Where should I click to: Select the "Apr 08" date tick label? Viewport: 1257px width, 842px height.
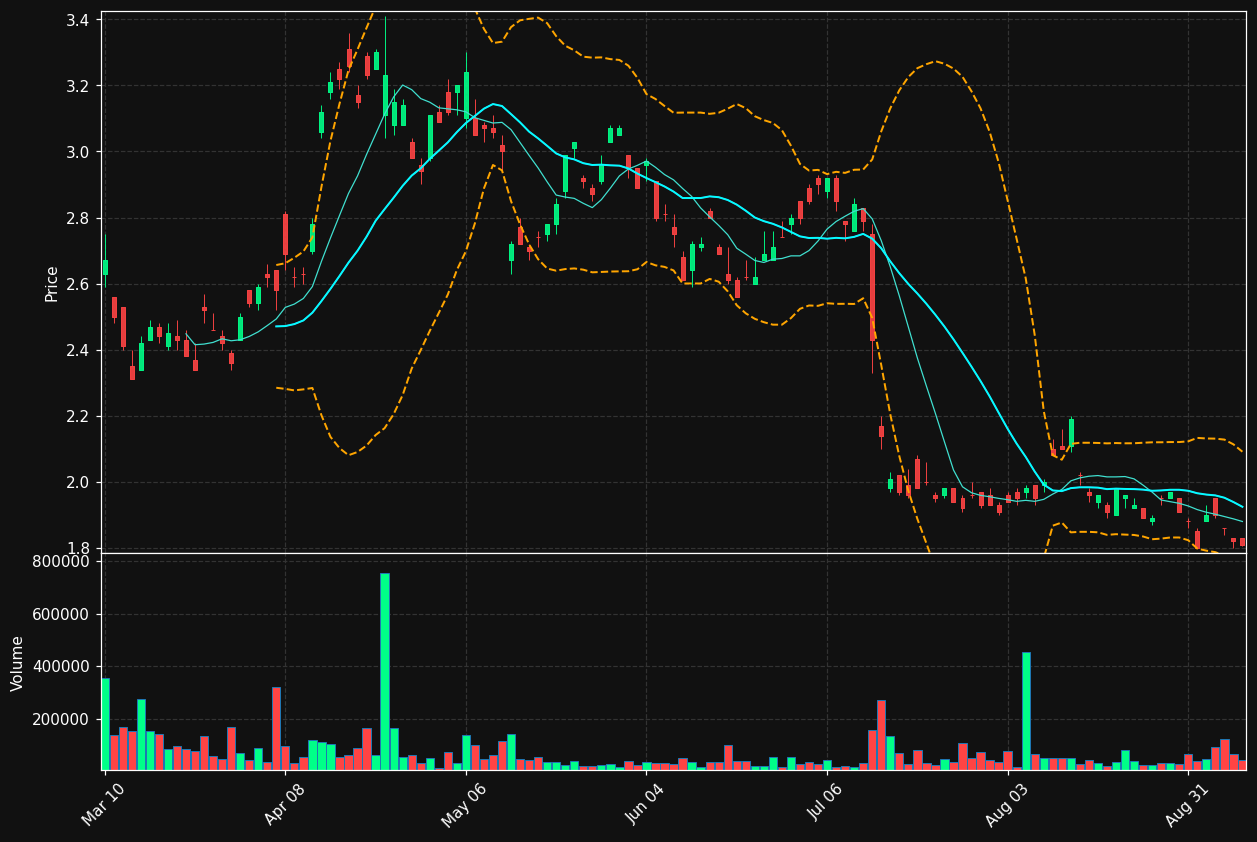[284, 805]
